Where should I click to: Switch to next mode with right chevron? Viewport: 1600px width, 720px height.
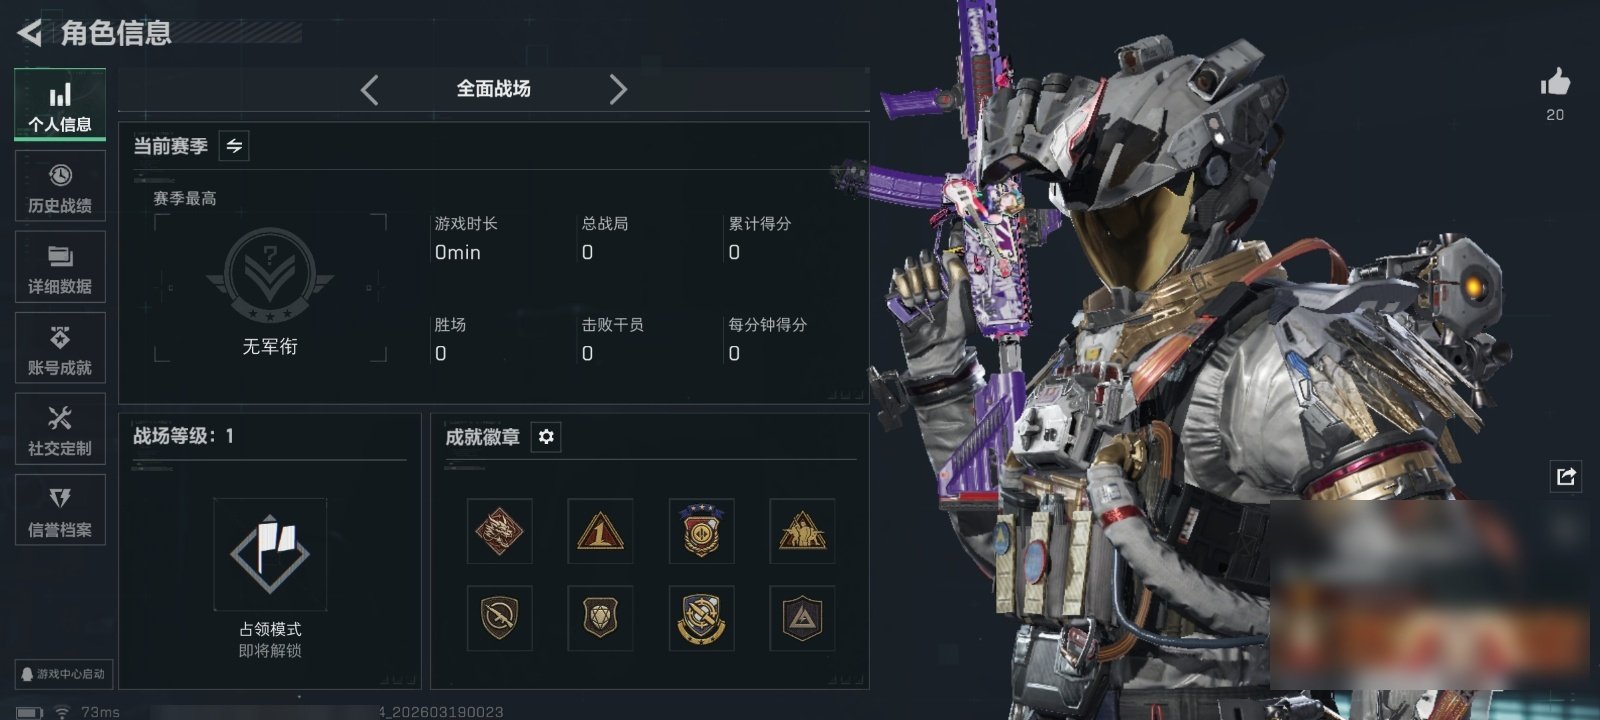(x=618, y=90)
